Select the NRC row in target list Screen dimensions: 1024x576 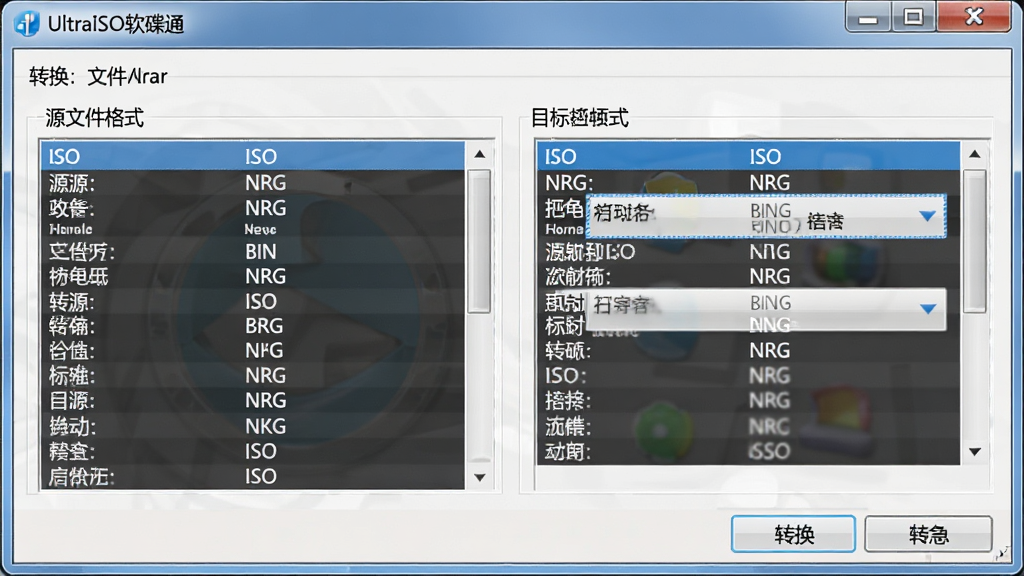pos(748,426)
